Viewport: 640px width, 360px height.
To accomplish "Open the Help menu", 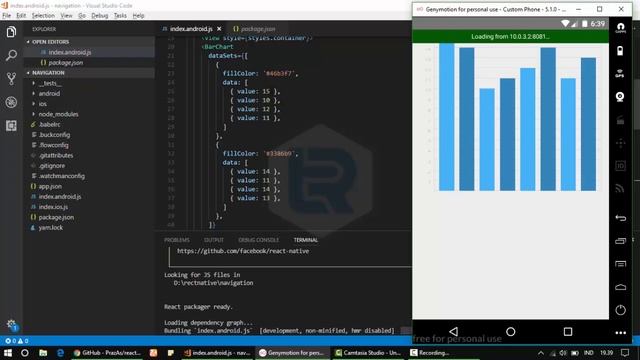I will click(138, 16).
